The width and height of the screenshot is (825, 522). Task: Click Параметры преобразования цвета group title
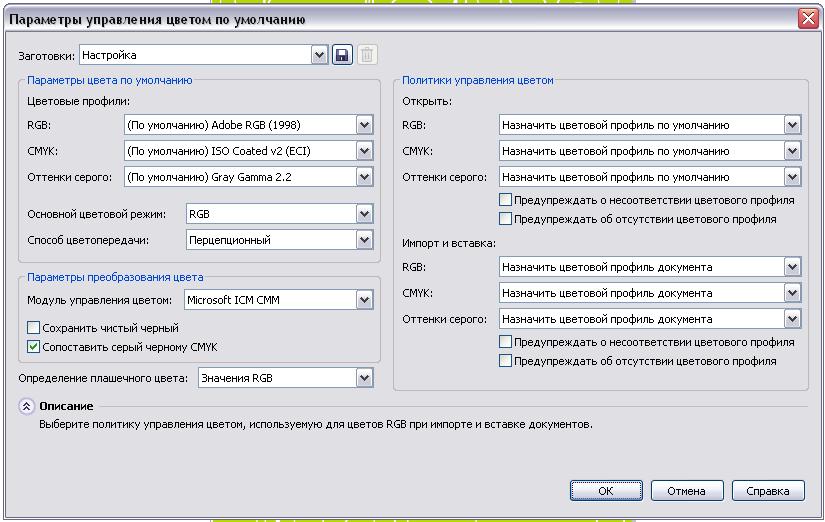[115, 277]
